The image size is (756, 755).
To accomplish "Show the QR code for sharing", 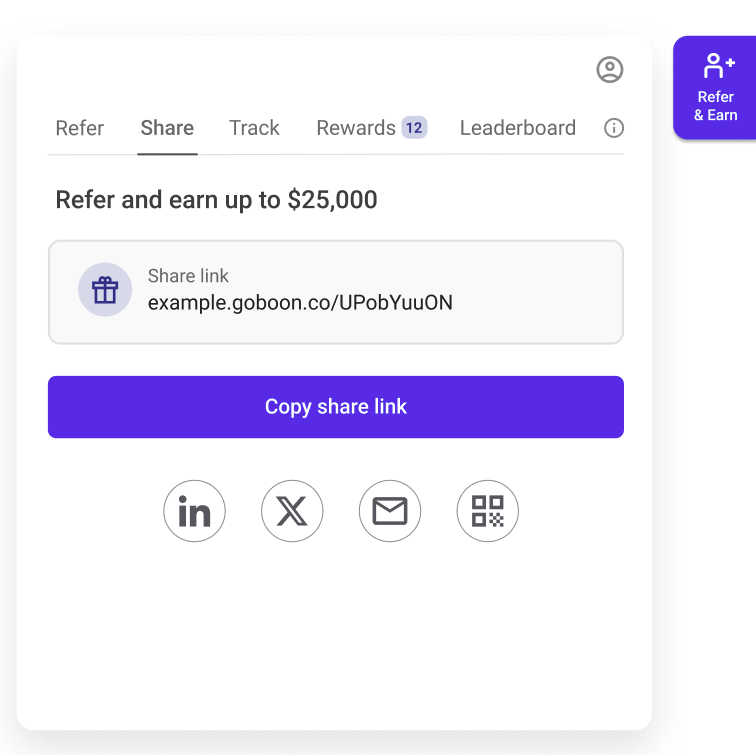I will 488,512.
